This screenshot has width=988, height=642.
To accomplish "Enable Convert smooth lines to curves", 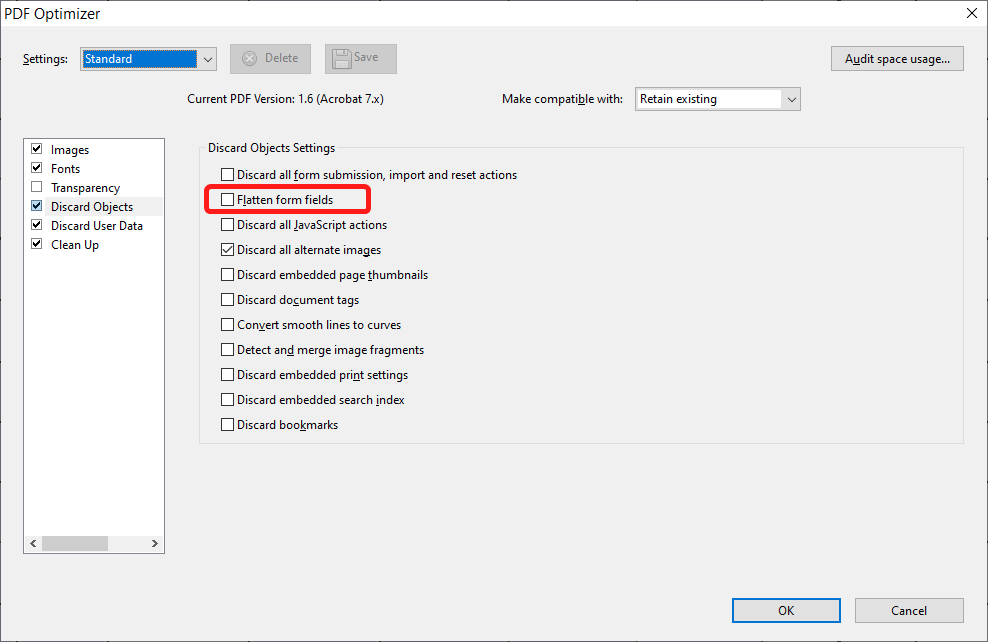I will click(227, 324).
